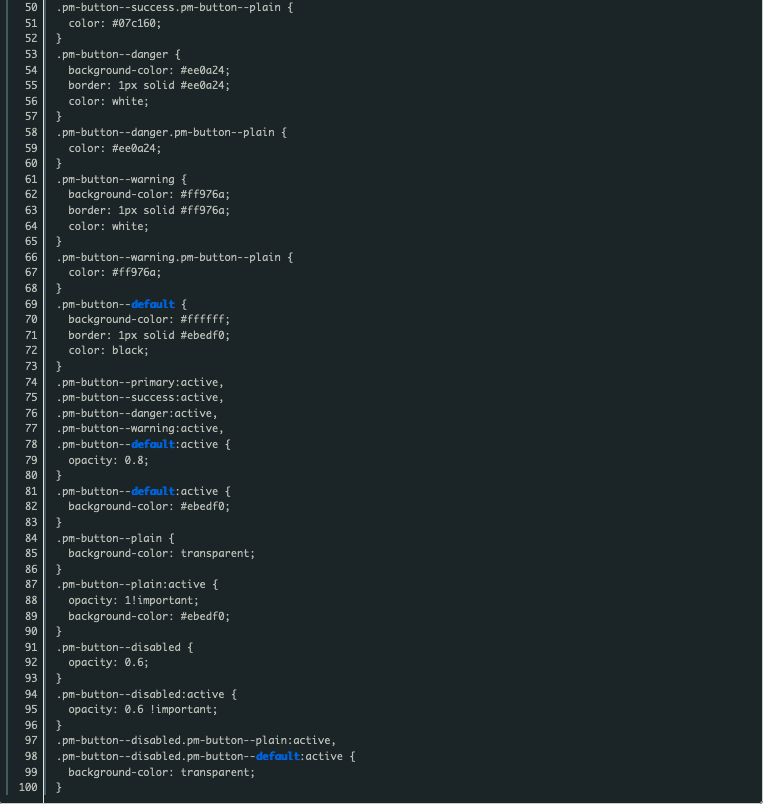Click the .pm-button--danger selector text
Screen dimensions: 765x806
point(112,54)
